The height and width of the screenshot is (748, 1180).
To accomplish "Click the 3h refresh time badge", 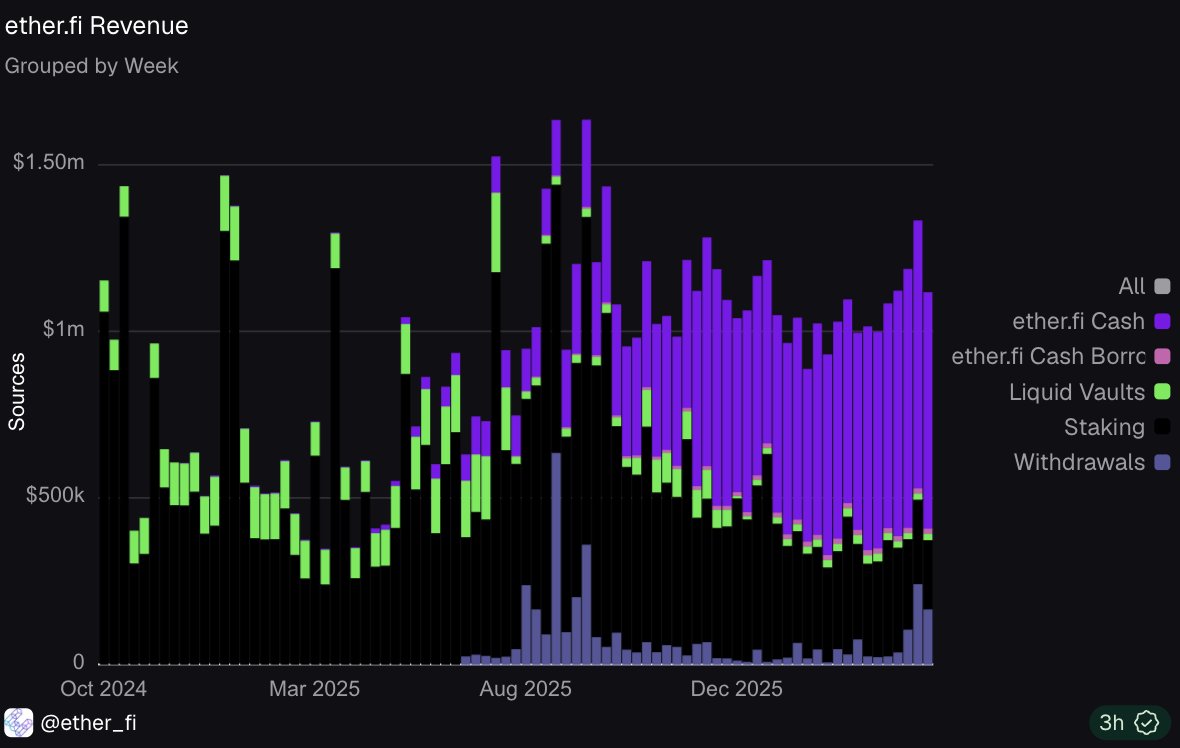I will (1112, 722).
